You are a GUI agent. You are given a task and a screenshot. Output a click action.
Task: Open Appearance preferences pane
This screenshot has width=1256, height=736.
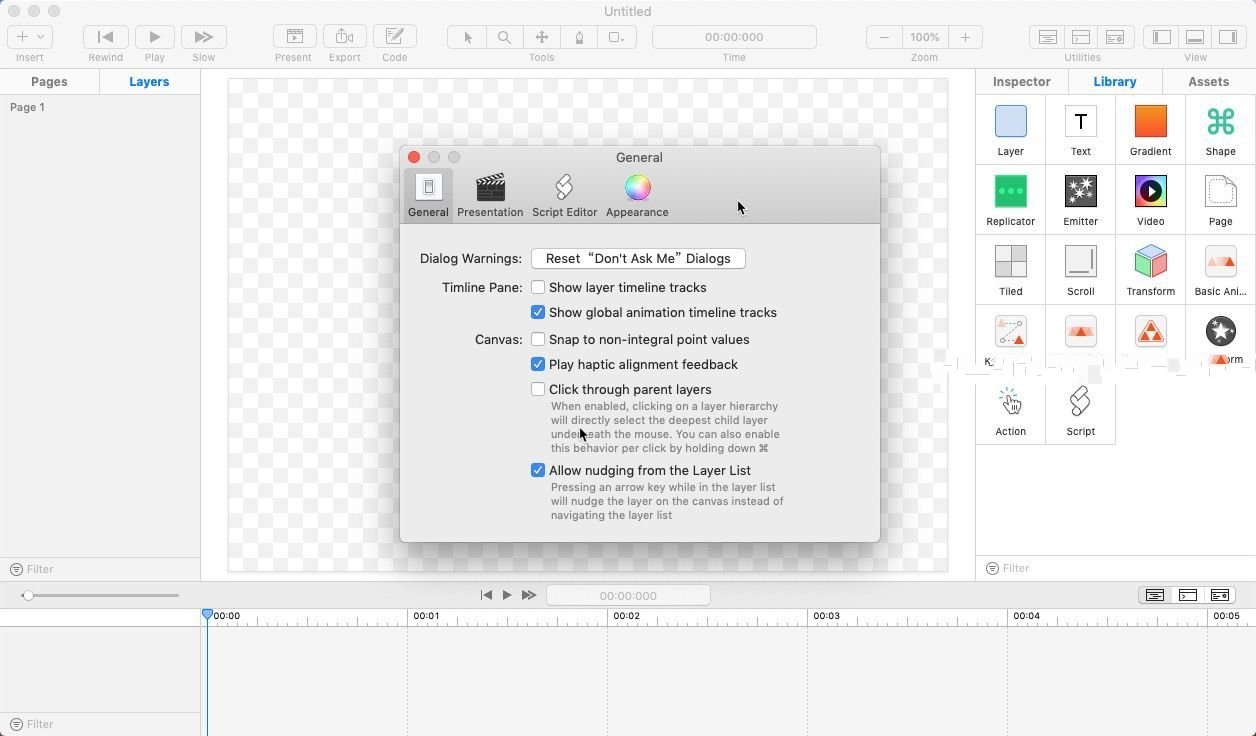(x=637, y=195)
